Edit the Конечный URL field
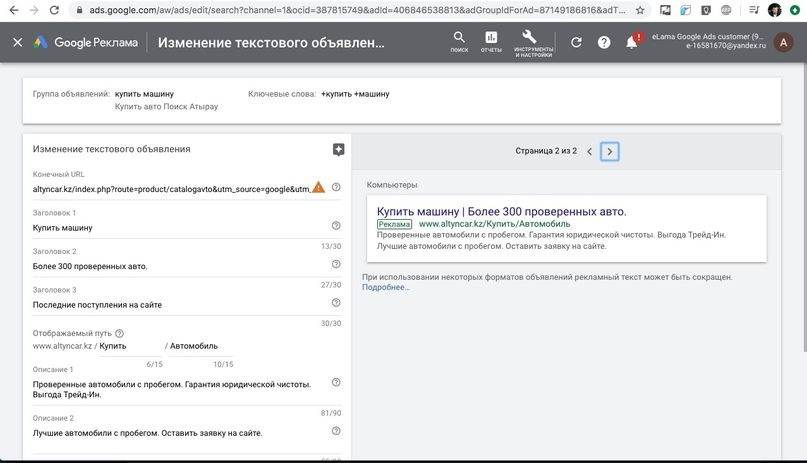807x463 pixels. [x=171, y=189]
